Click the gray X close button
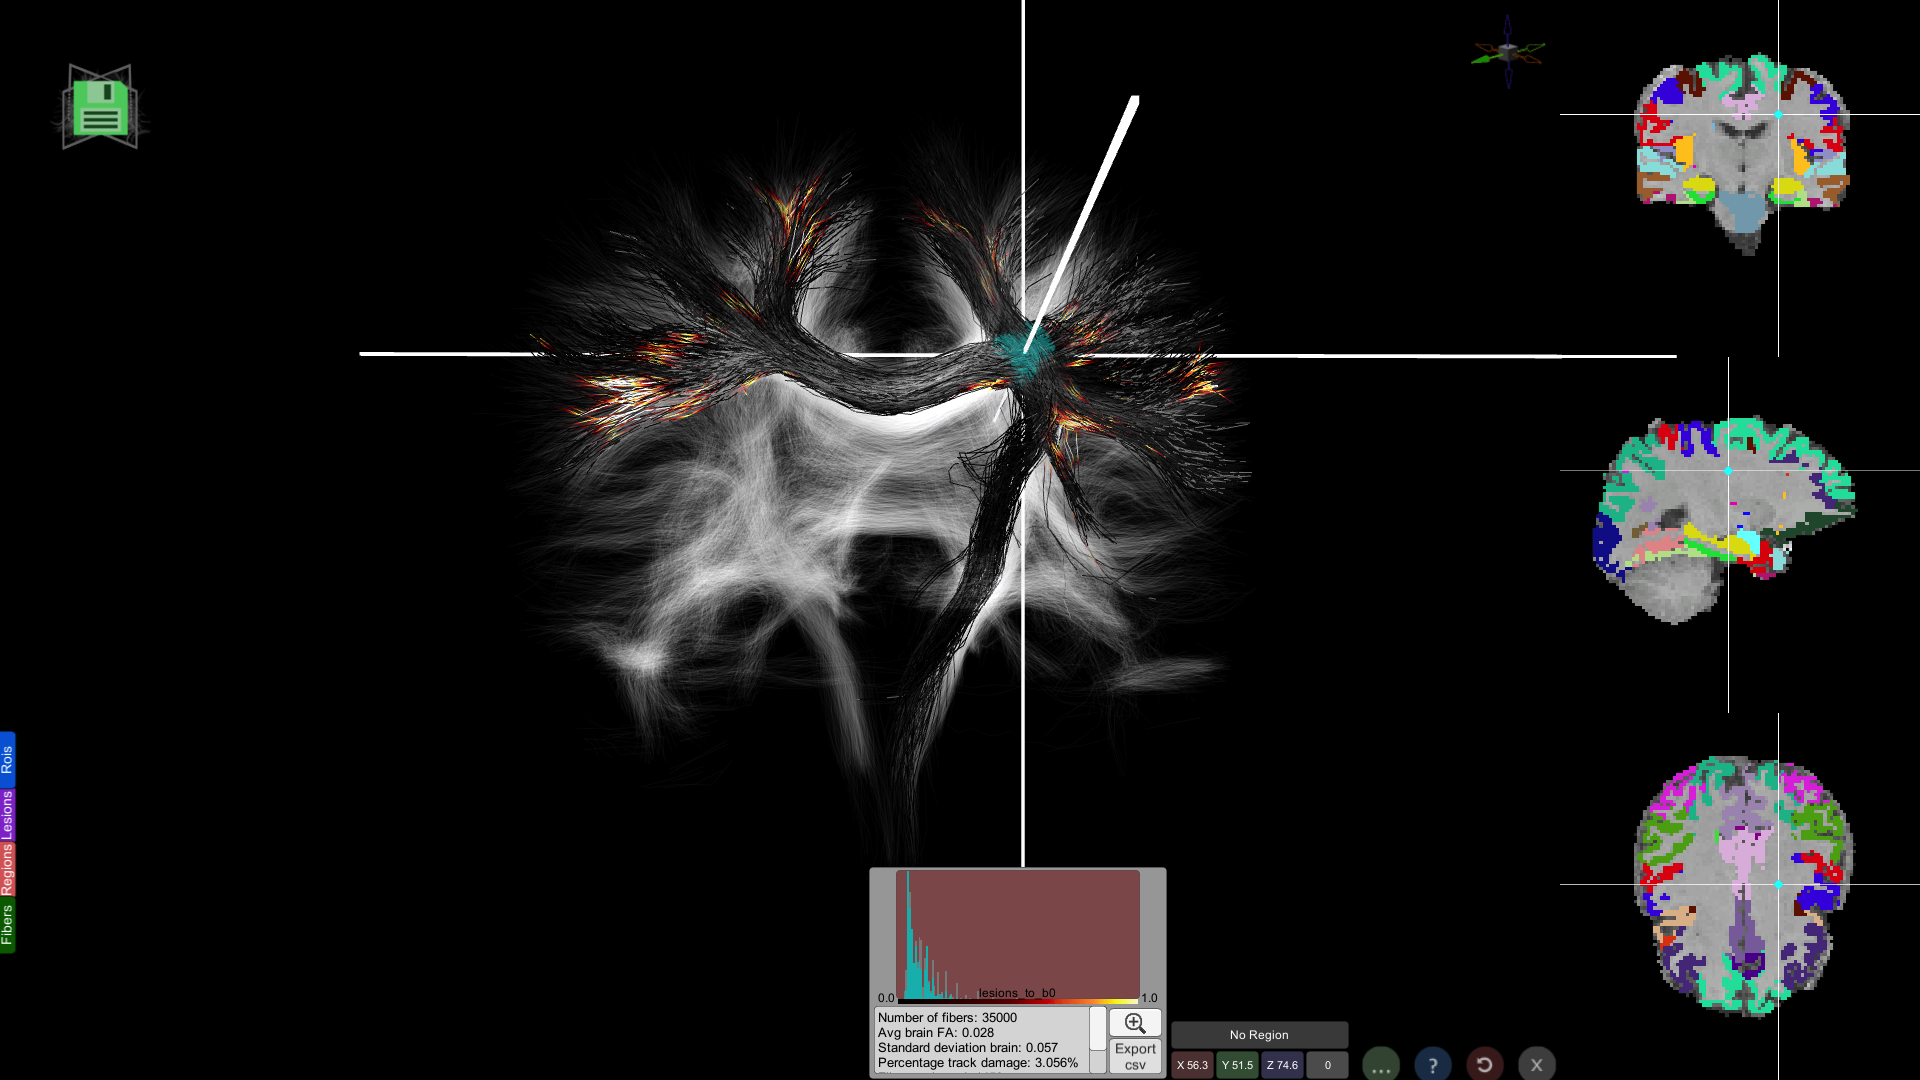The image size is (1920, 1080). point(1537,1065)
